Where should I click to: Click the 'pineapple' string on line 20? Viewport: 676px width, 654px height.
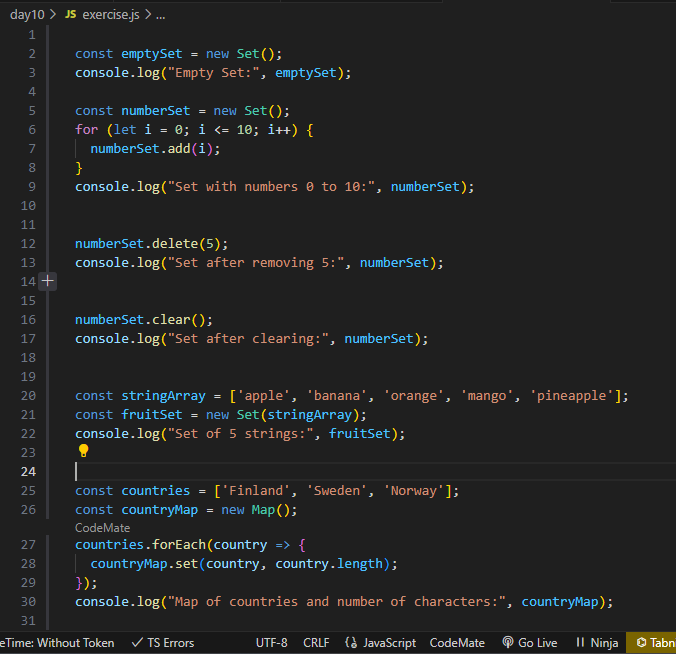tap(571, 396)
